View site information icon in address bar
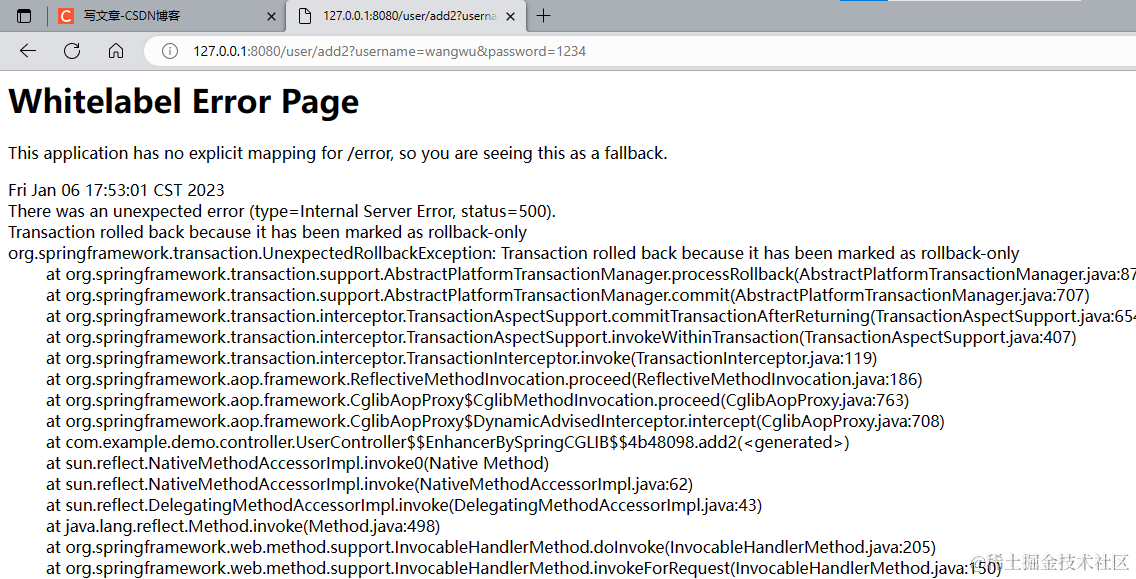This screenshot has width=1136, height=579. (170, 51)
